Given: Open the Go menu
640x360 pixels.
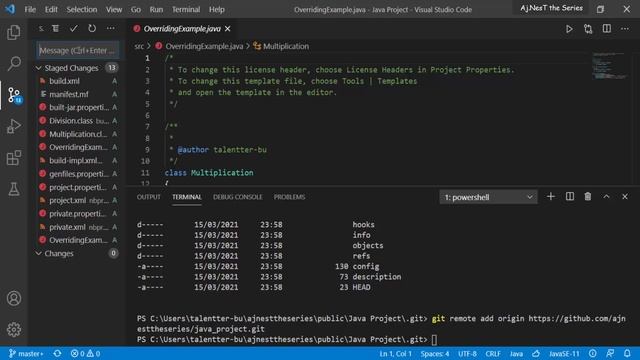Looking at the screenshot, I should 136,9.
